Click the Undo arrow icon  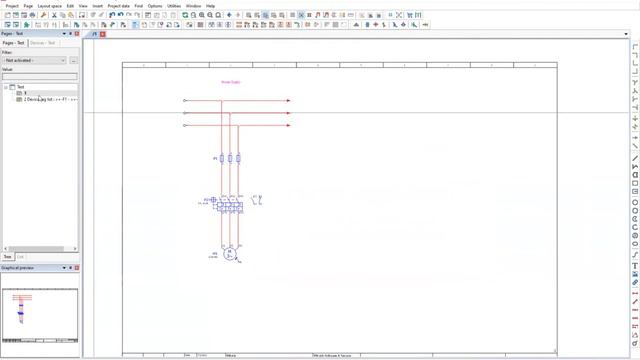[120, 15]
